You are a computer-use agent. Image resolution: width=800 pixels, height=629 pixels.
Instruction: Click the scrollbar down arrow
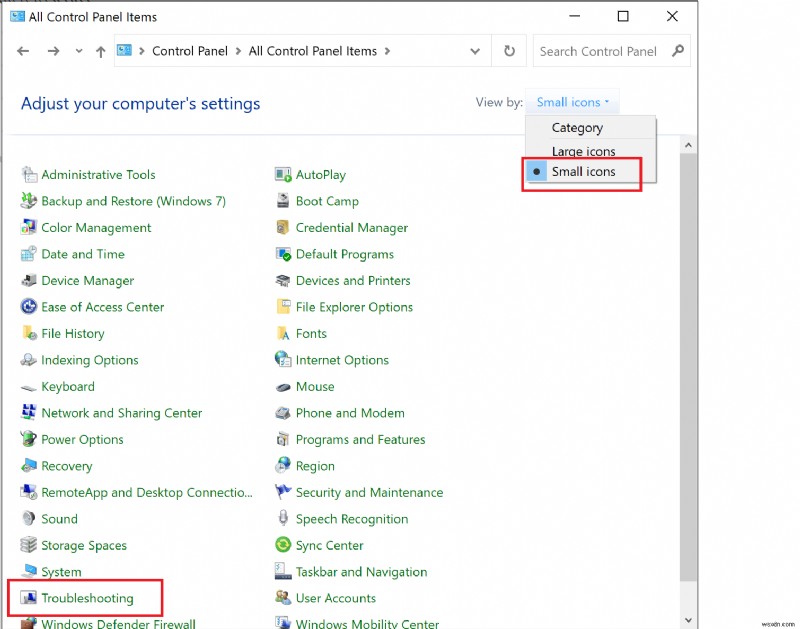tap(688, 620)
